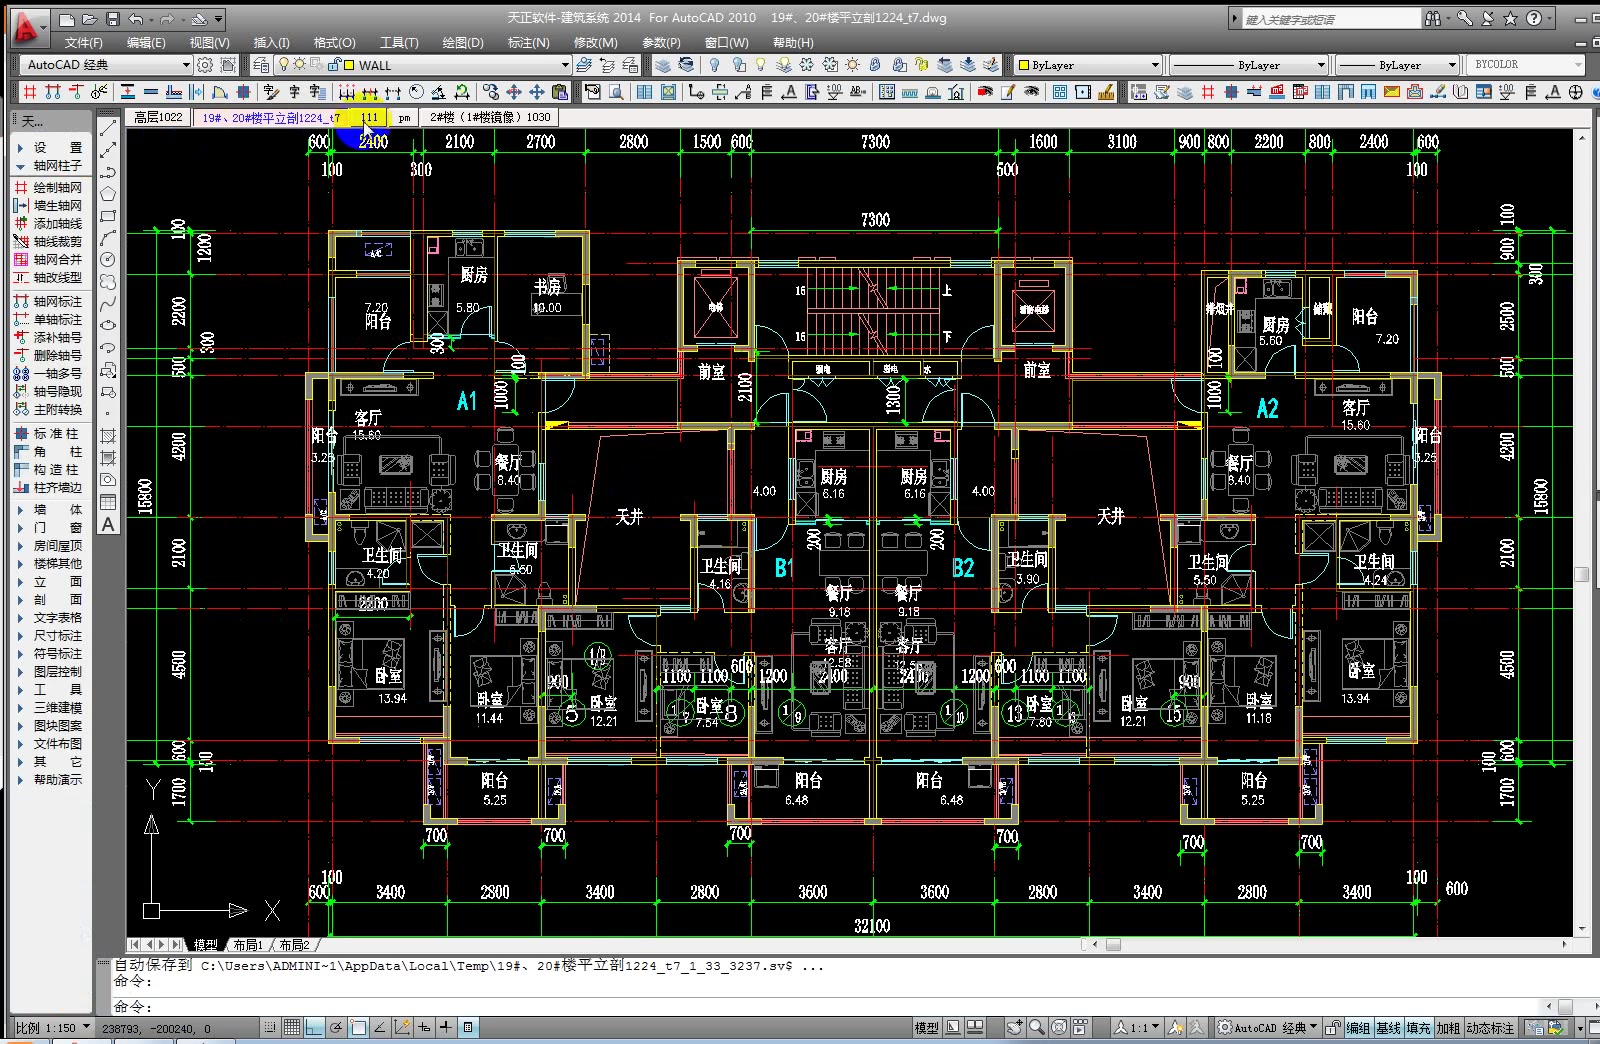This screenshot has height=1044, width=1600.
Task: Click the yellow layer color swatch
Action: pyautogui.click(x=349, y=65)
